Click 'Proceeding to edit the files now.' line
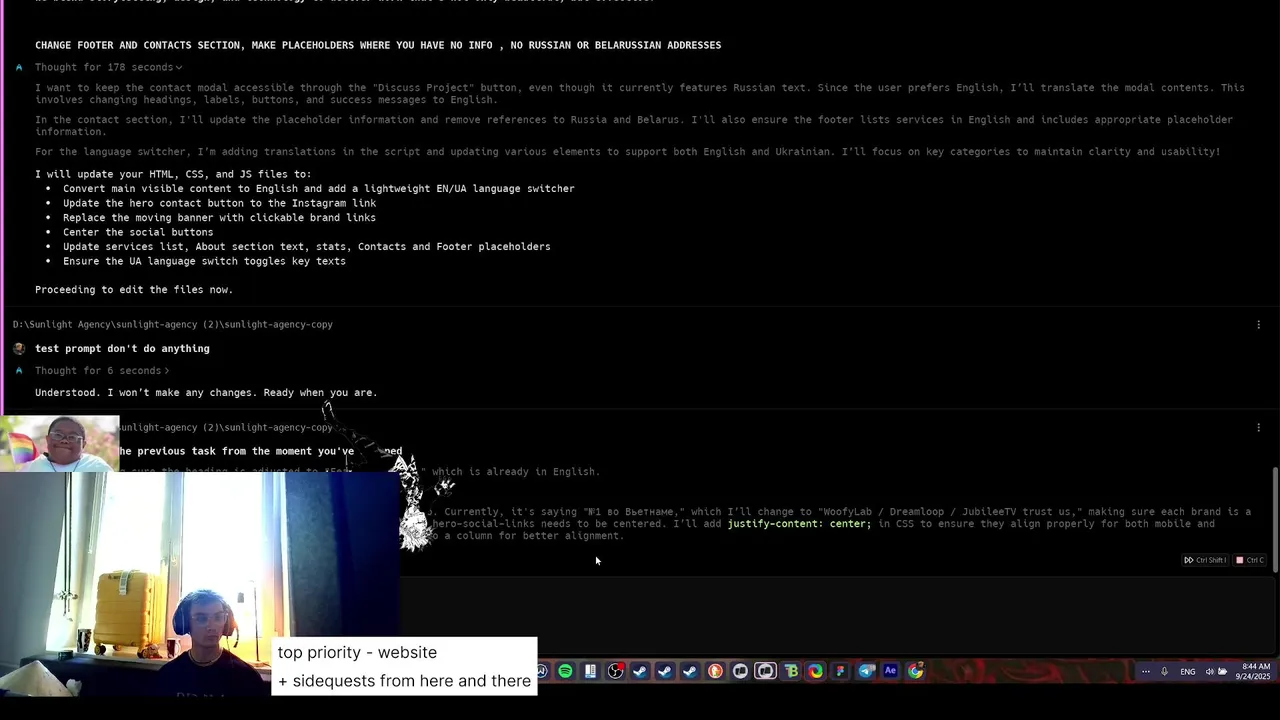 click(x=134, y=289)
